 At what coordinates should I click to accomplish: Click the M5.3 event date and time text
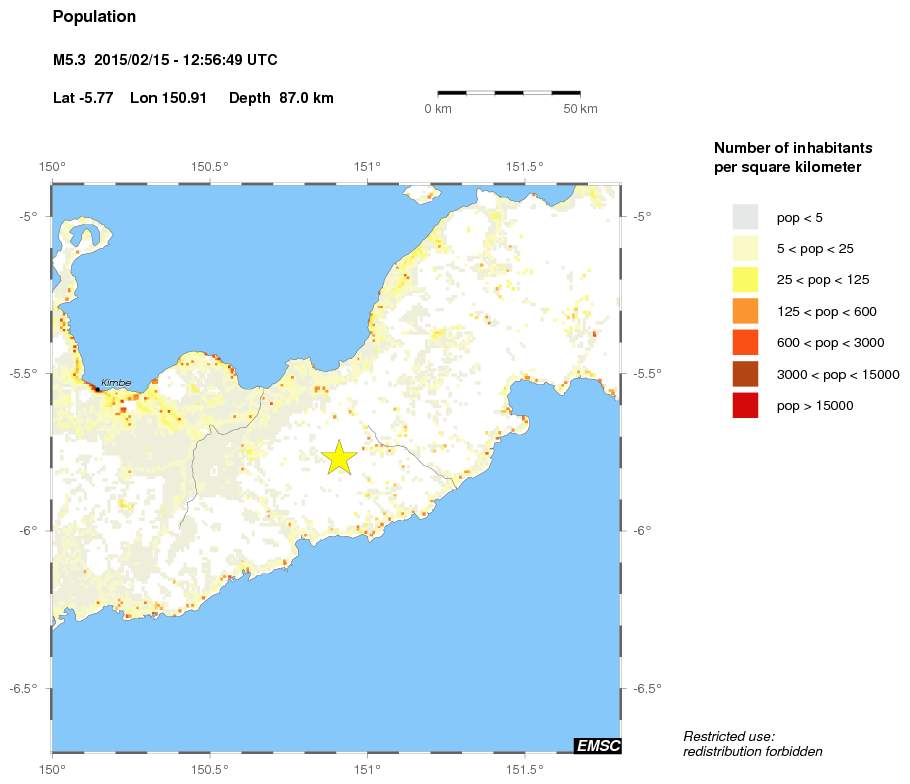click(x=165, y=61)
